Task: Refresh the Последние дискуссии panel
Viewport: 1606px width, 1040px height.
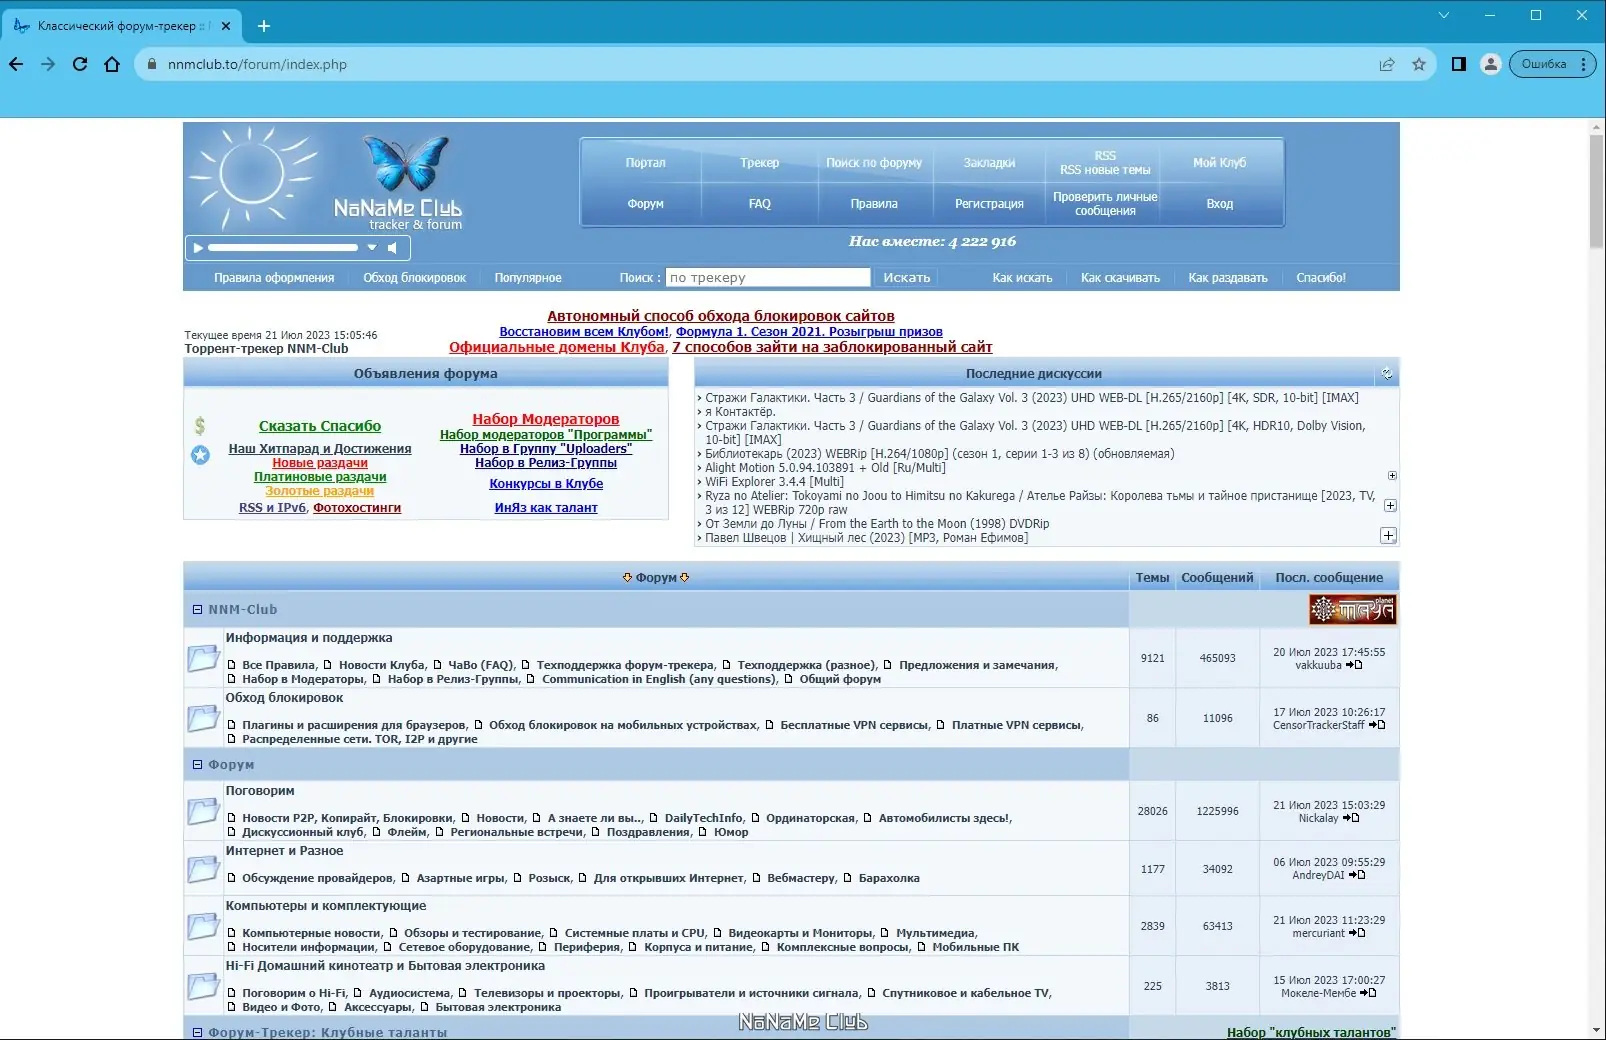Action: [x=1387, y=374]
